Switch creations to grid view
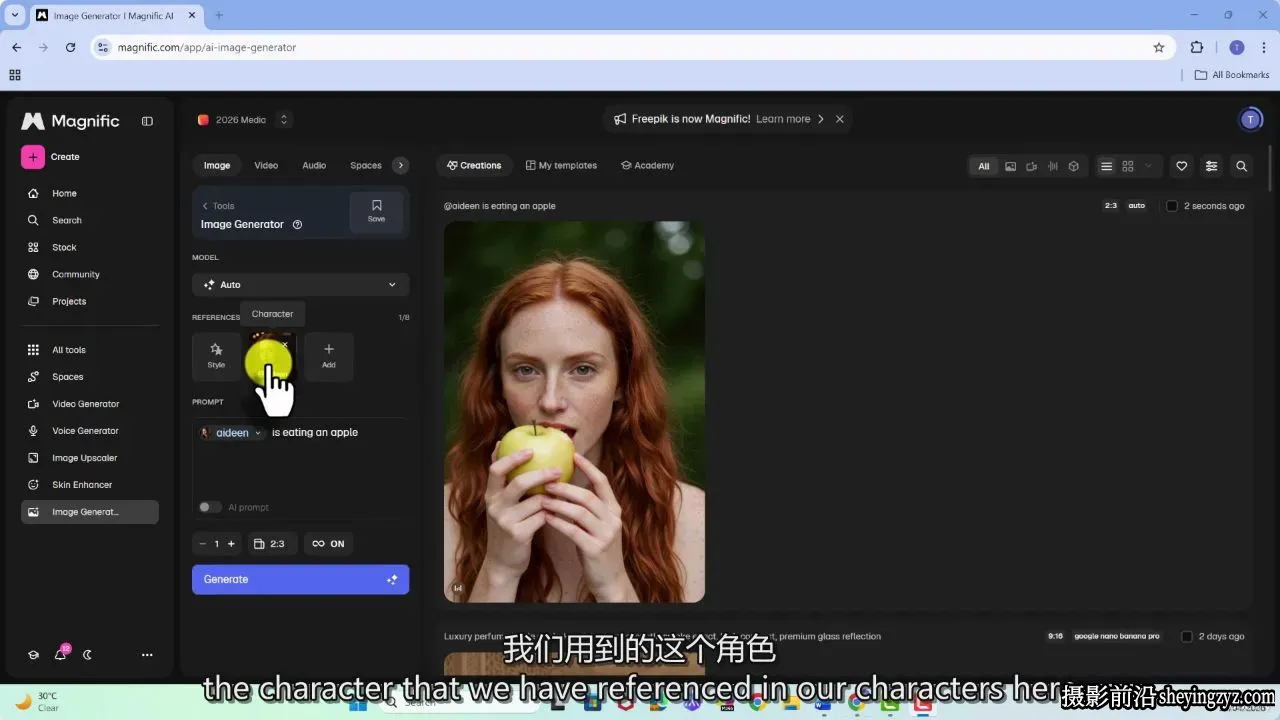The height and width of the screenshot is (720, 1280). point(1127,166)
